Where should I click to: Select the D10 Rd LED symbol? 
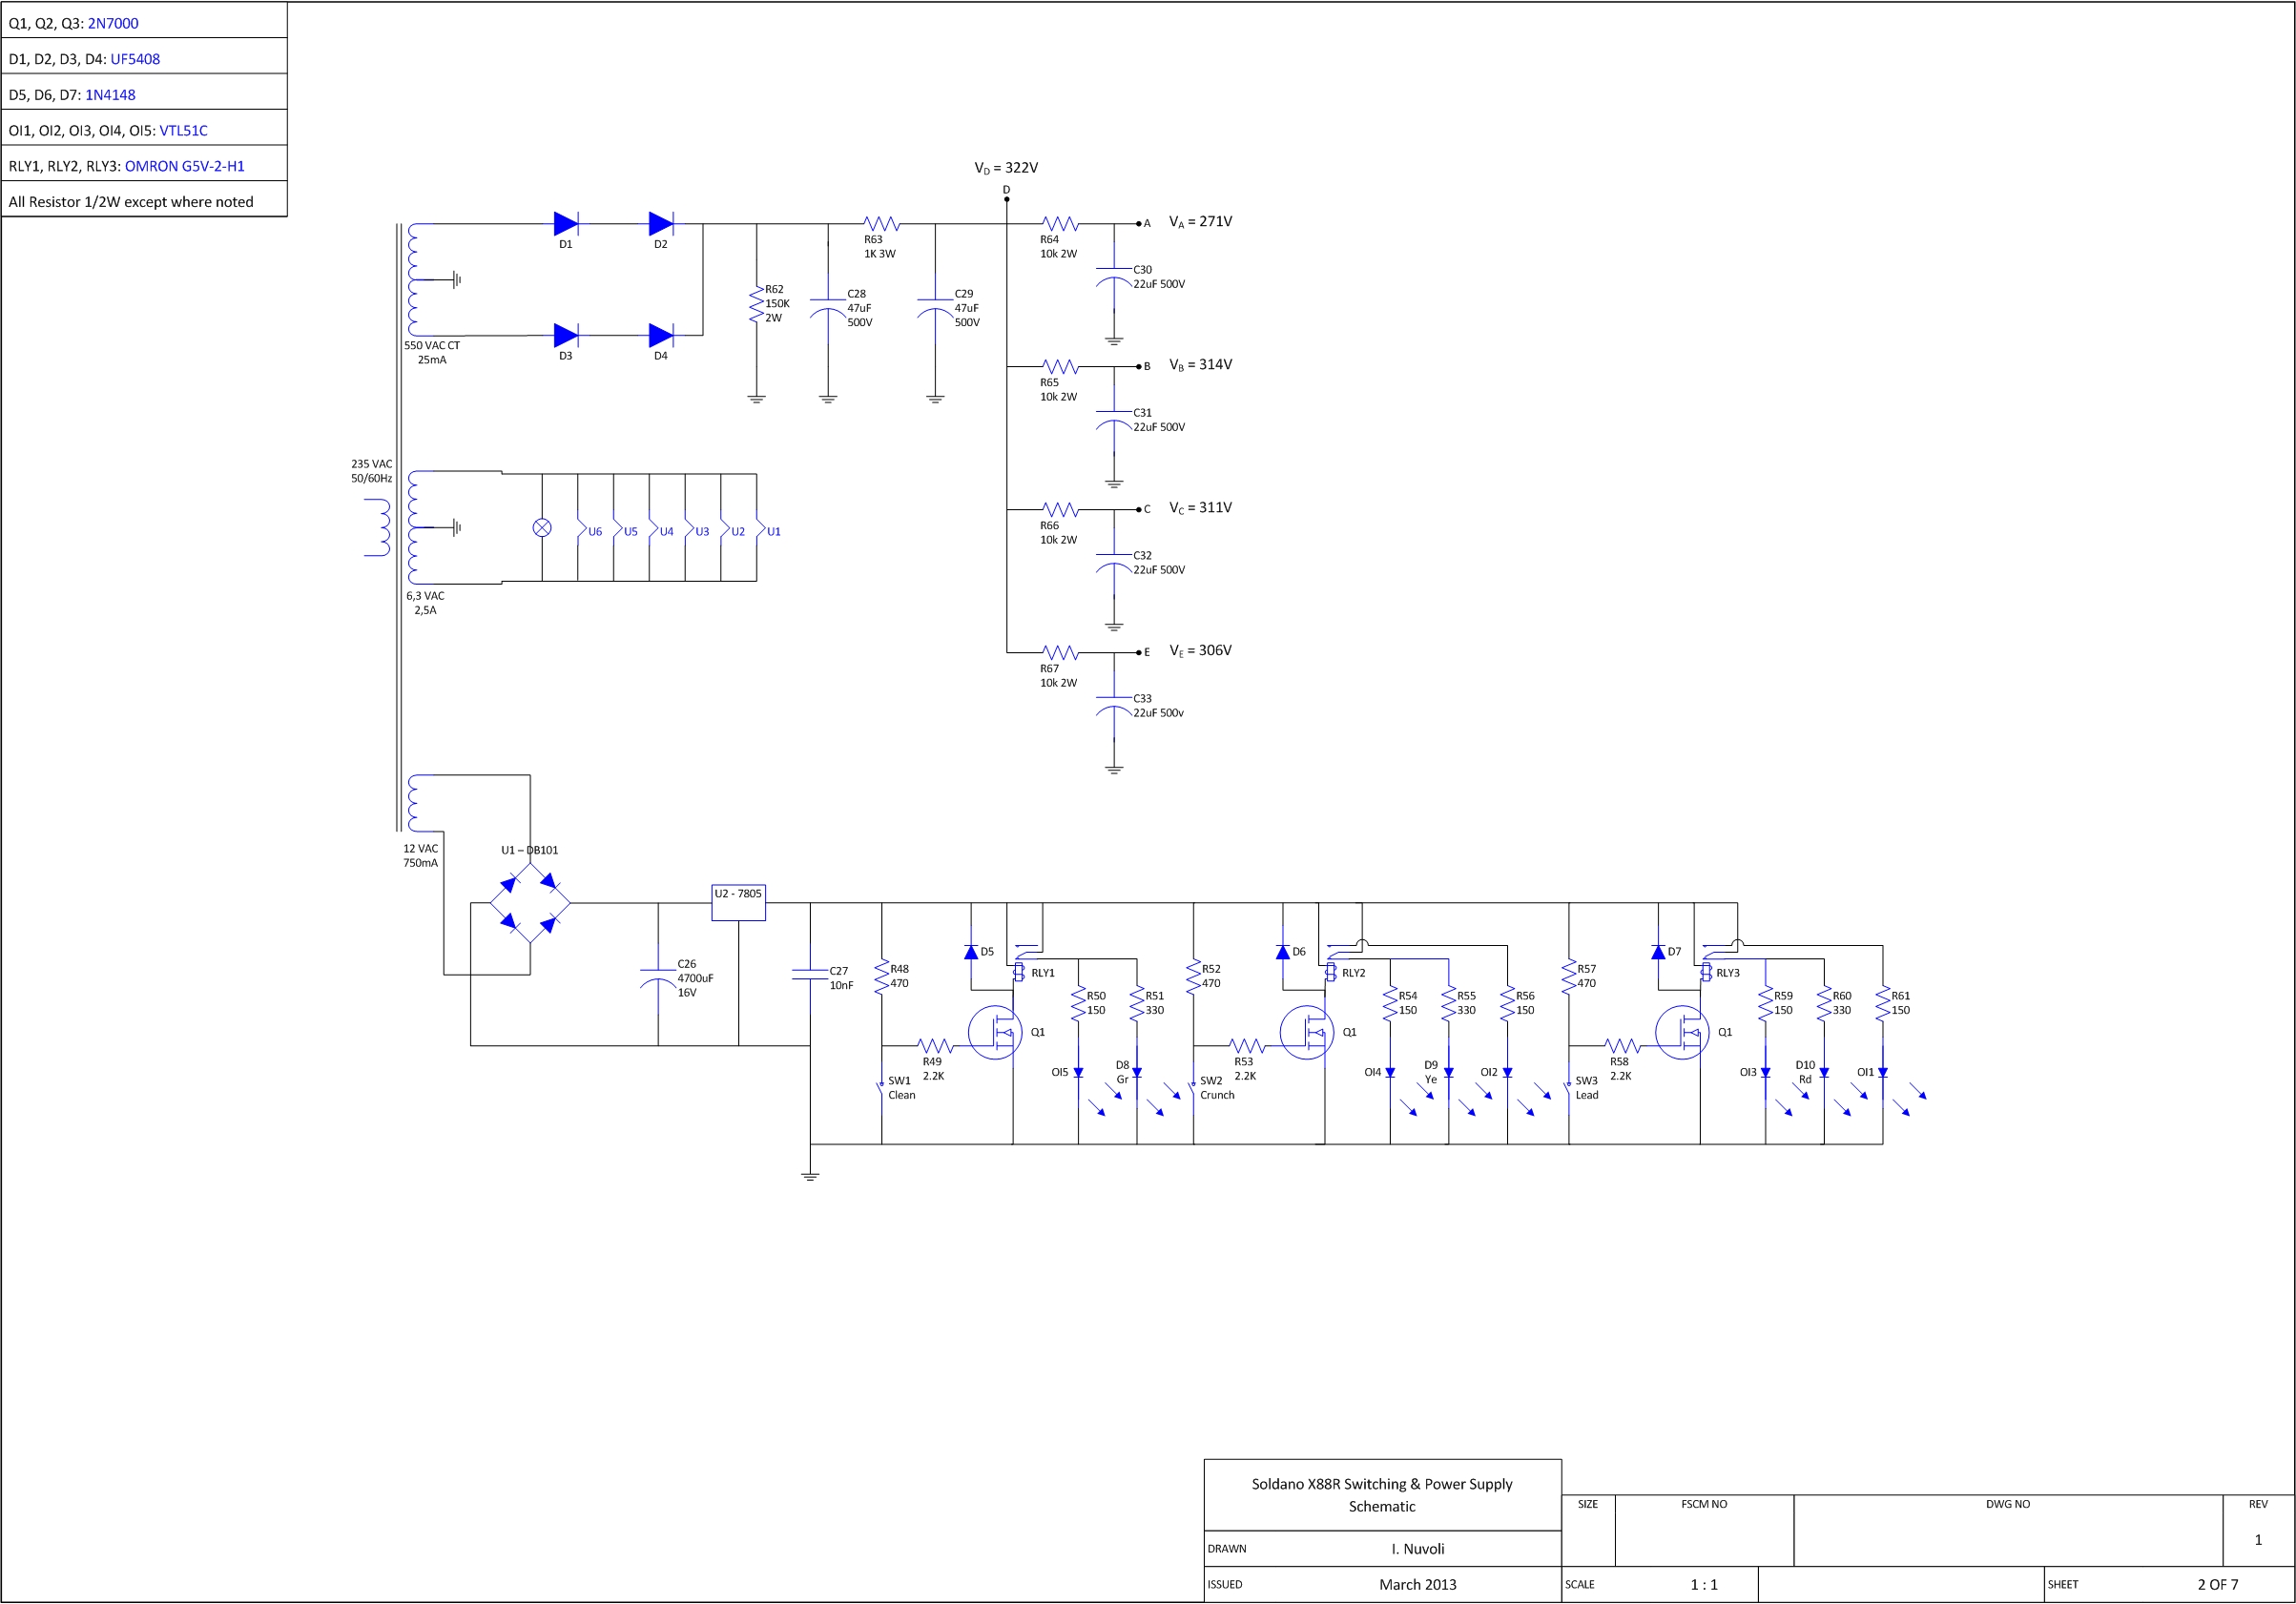(1824, 1073)
